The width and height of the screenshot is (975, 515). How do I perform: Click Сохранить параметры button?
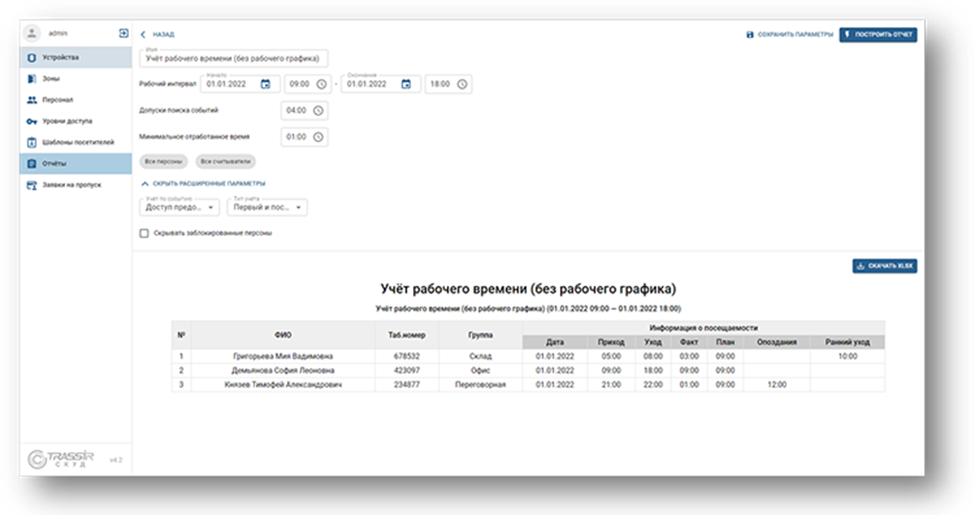(x=790, y=34)
